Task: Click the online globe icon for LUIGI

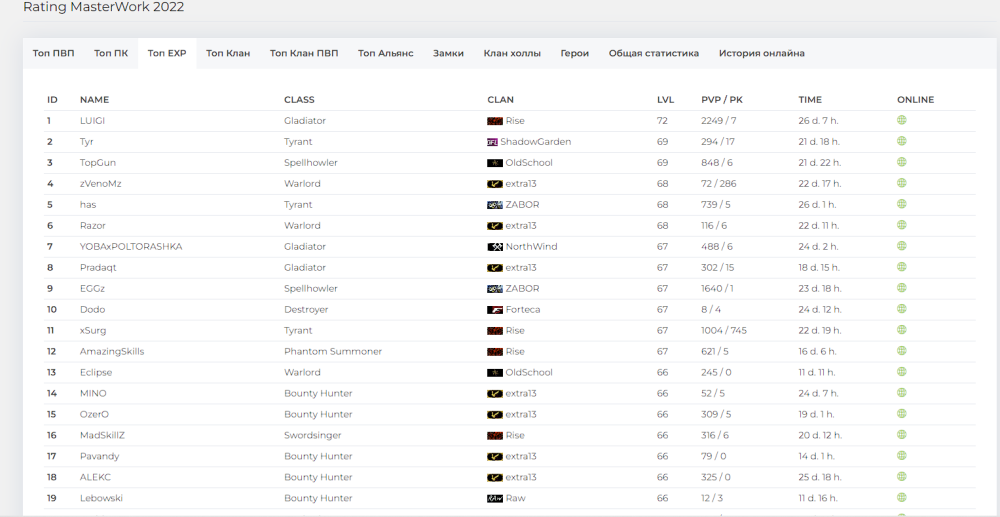Action: [x=902, y=120]
